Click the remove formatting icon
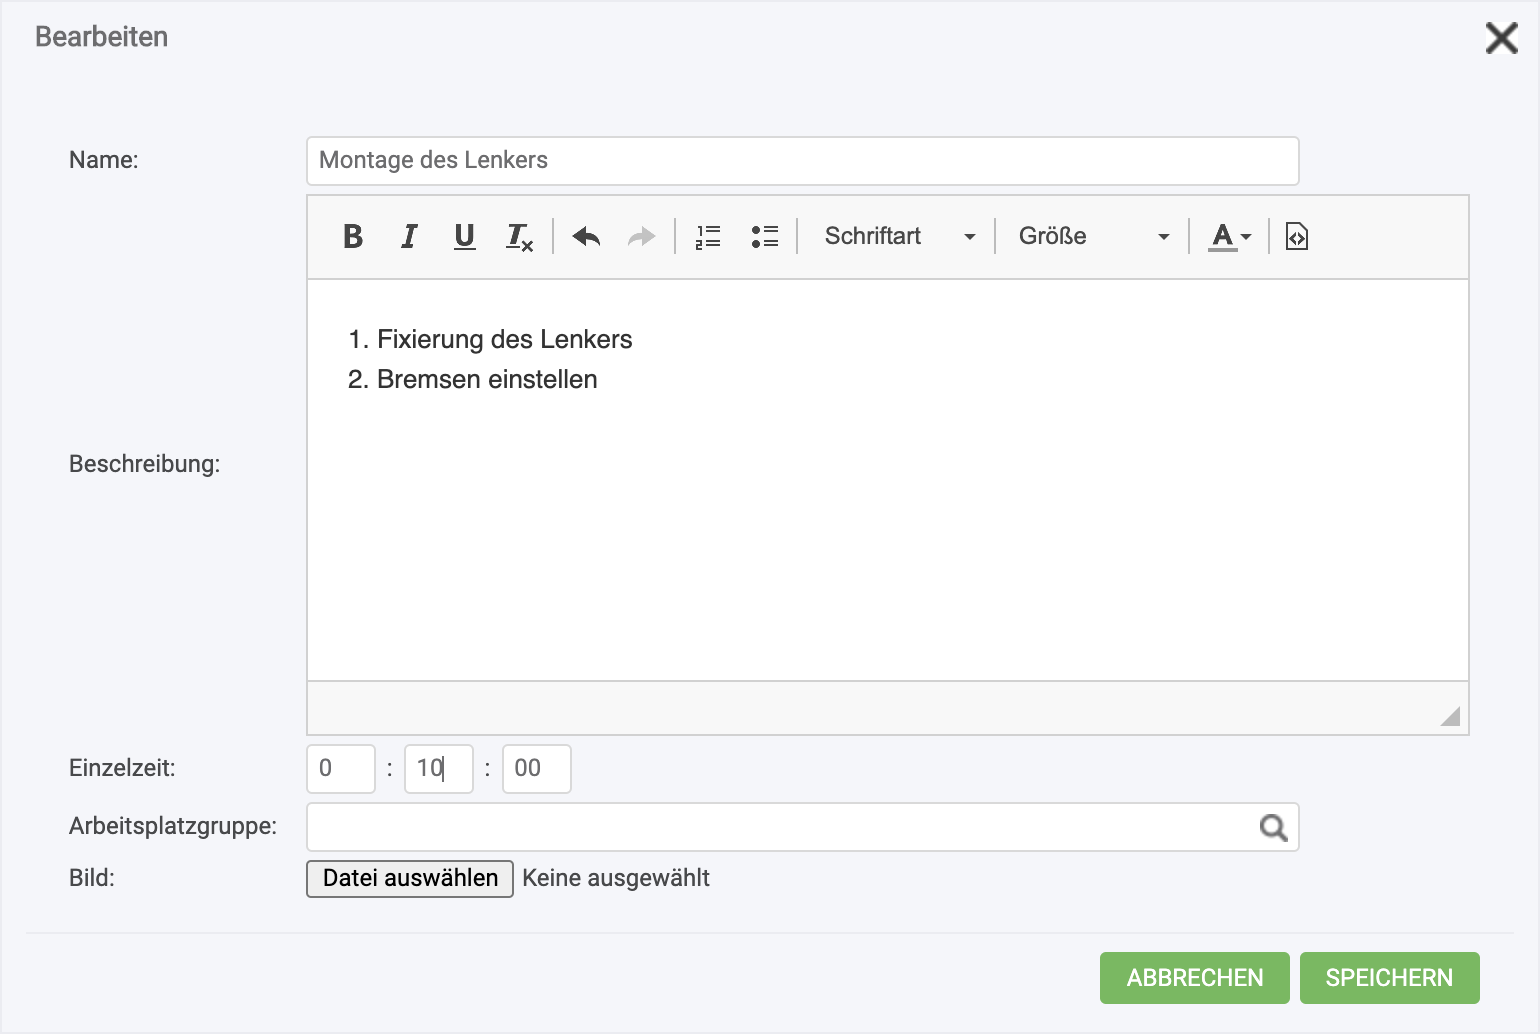Image resolution: width=1540 pixels, height=1034 pixels. pyautogui.click(x=519, y=237)
